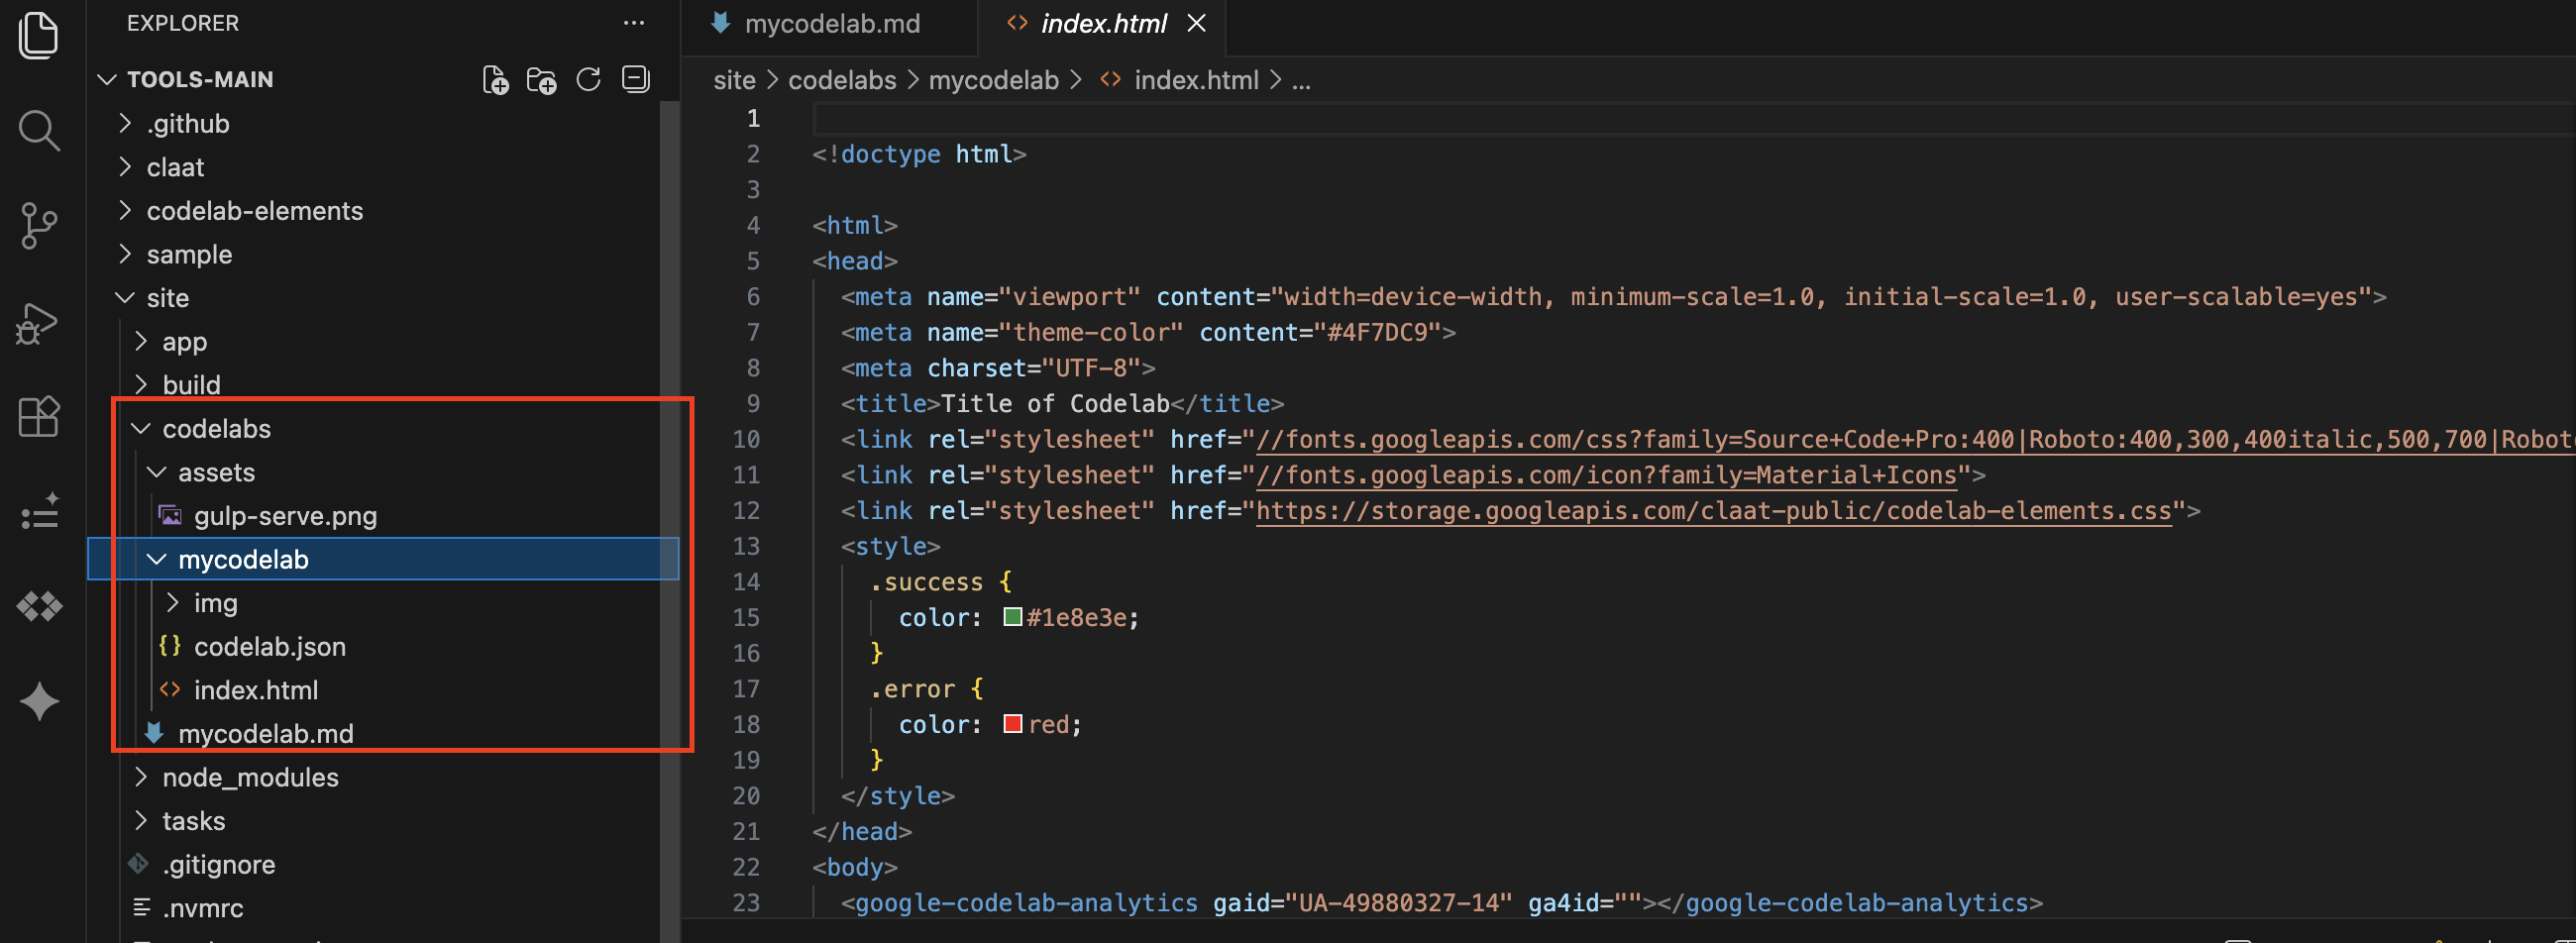The width and height of the screenshot is (2576, 943).
Task: Select codelab.json in the file tree
Action: [269, 646]
